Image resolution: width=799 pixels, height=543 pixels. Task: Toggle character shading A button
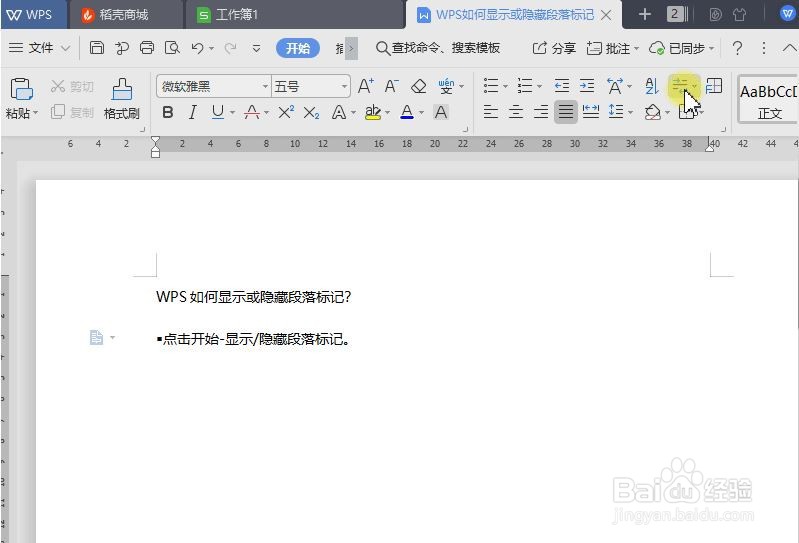click(441, 112)
